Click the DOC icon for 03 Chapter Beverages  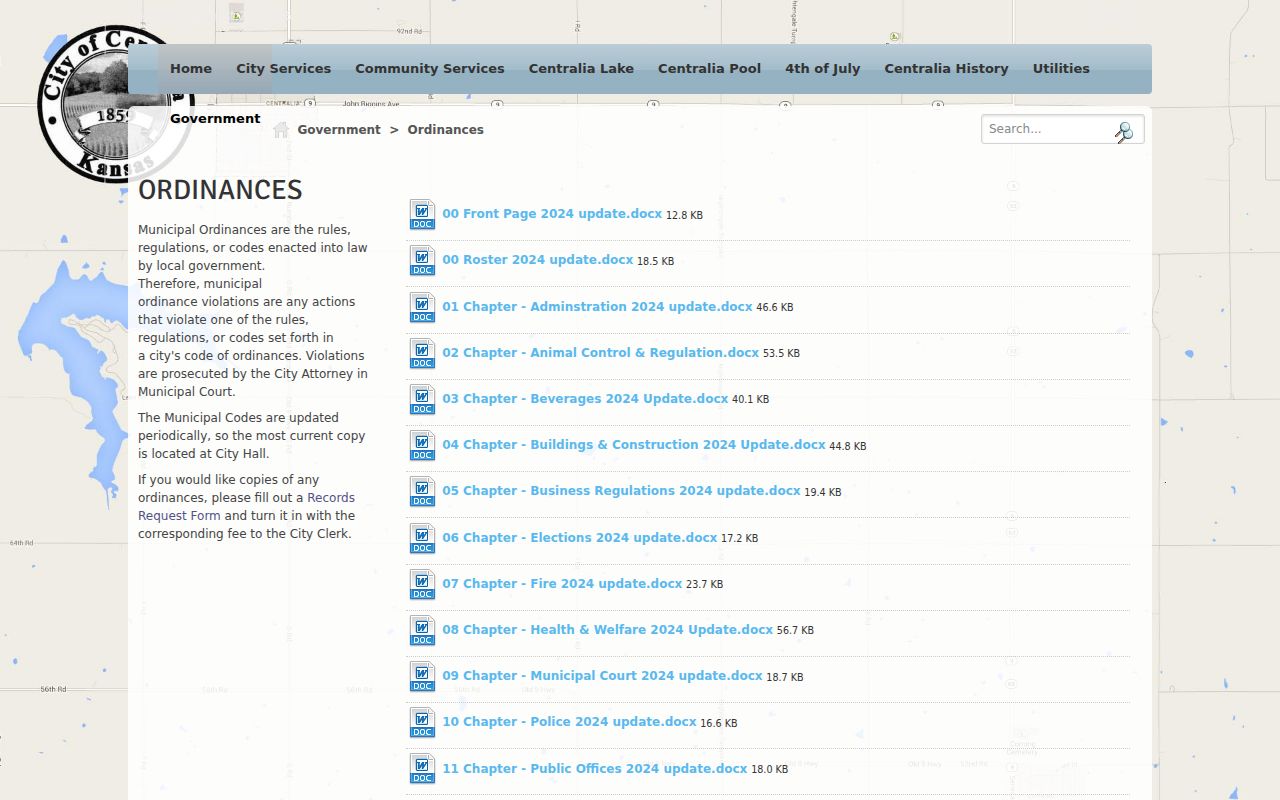422,400
